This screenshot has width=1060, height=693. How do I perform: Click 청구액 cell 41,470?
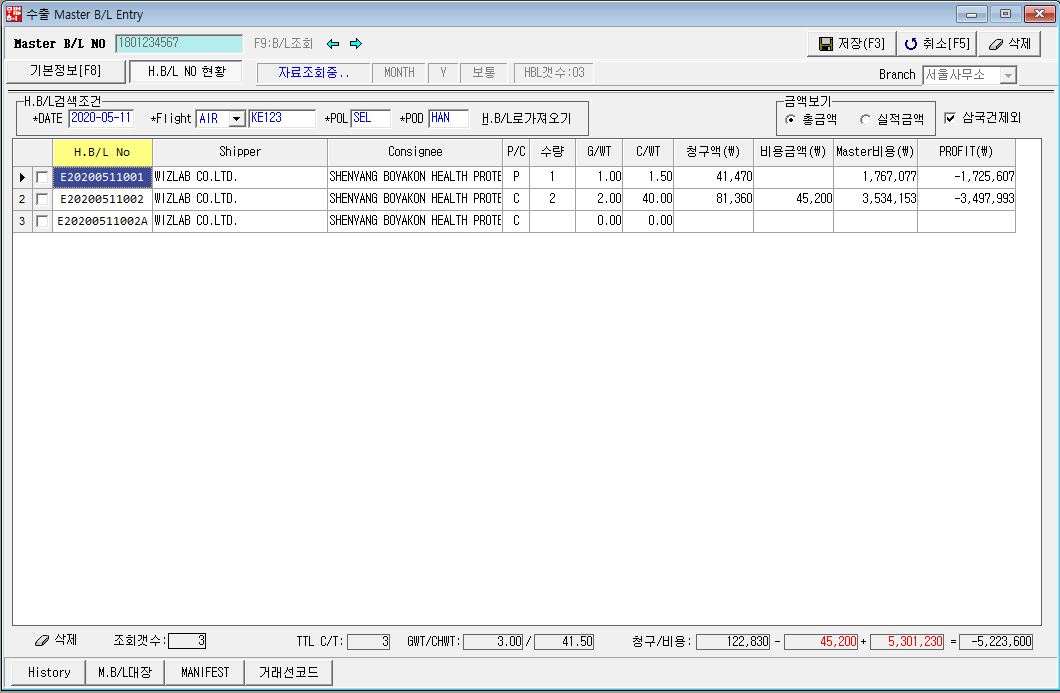[713, 177]
